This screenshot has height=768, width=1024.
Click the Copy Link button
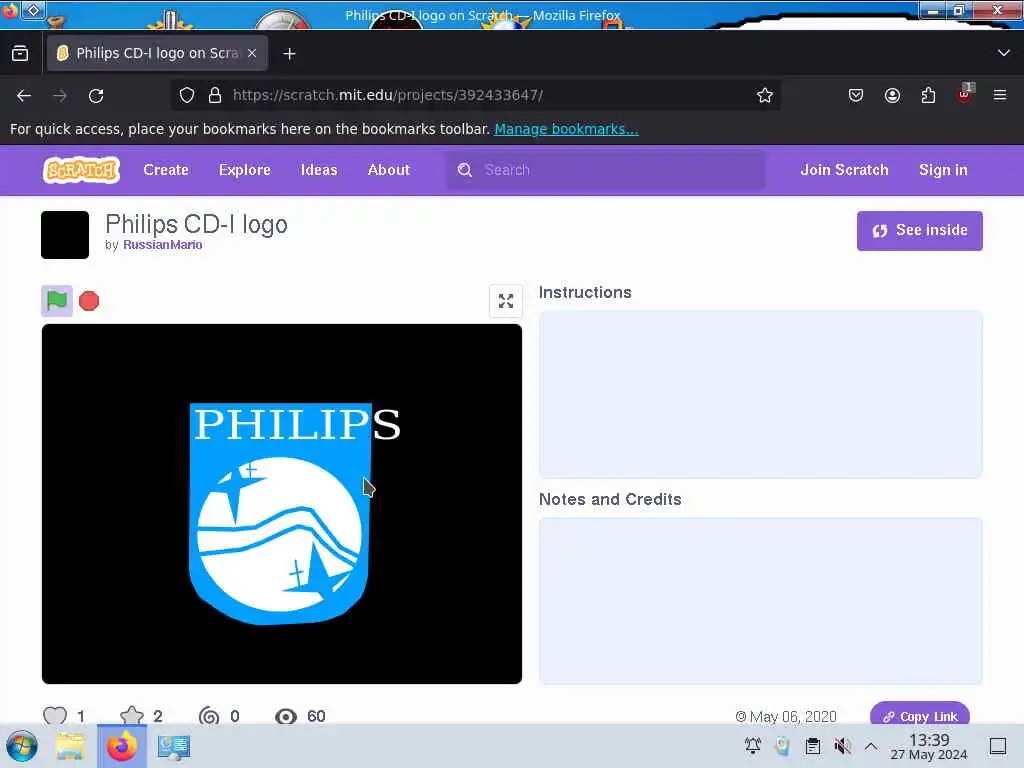(x=920, y=716)
